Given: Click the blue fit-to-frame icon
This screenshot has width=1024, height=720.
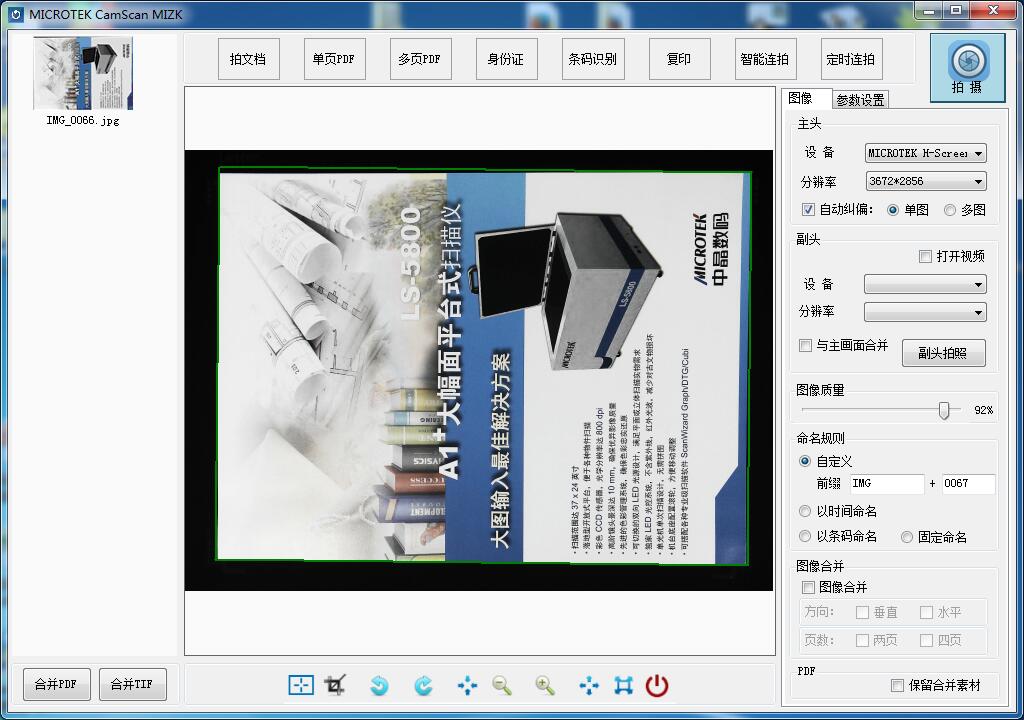Looking at the screenshot, I should 624,685.
